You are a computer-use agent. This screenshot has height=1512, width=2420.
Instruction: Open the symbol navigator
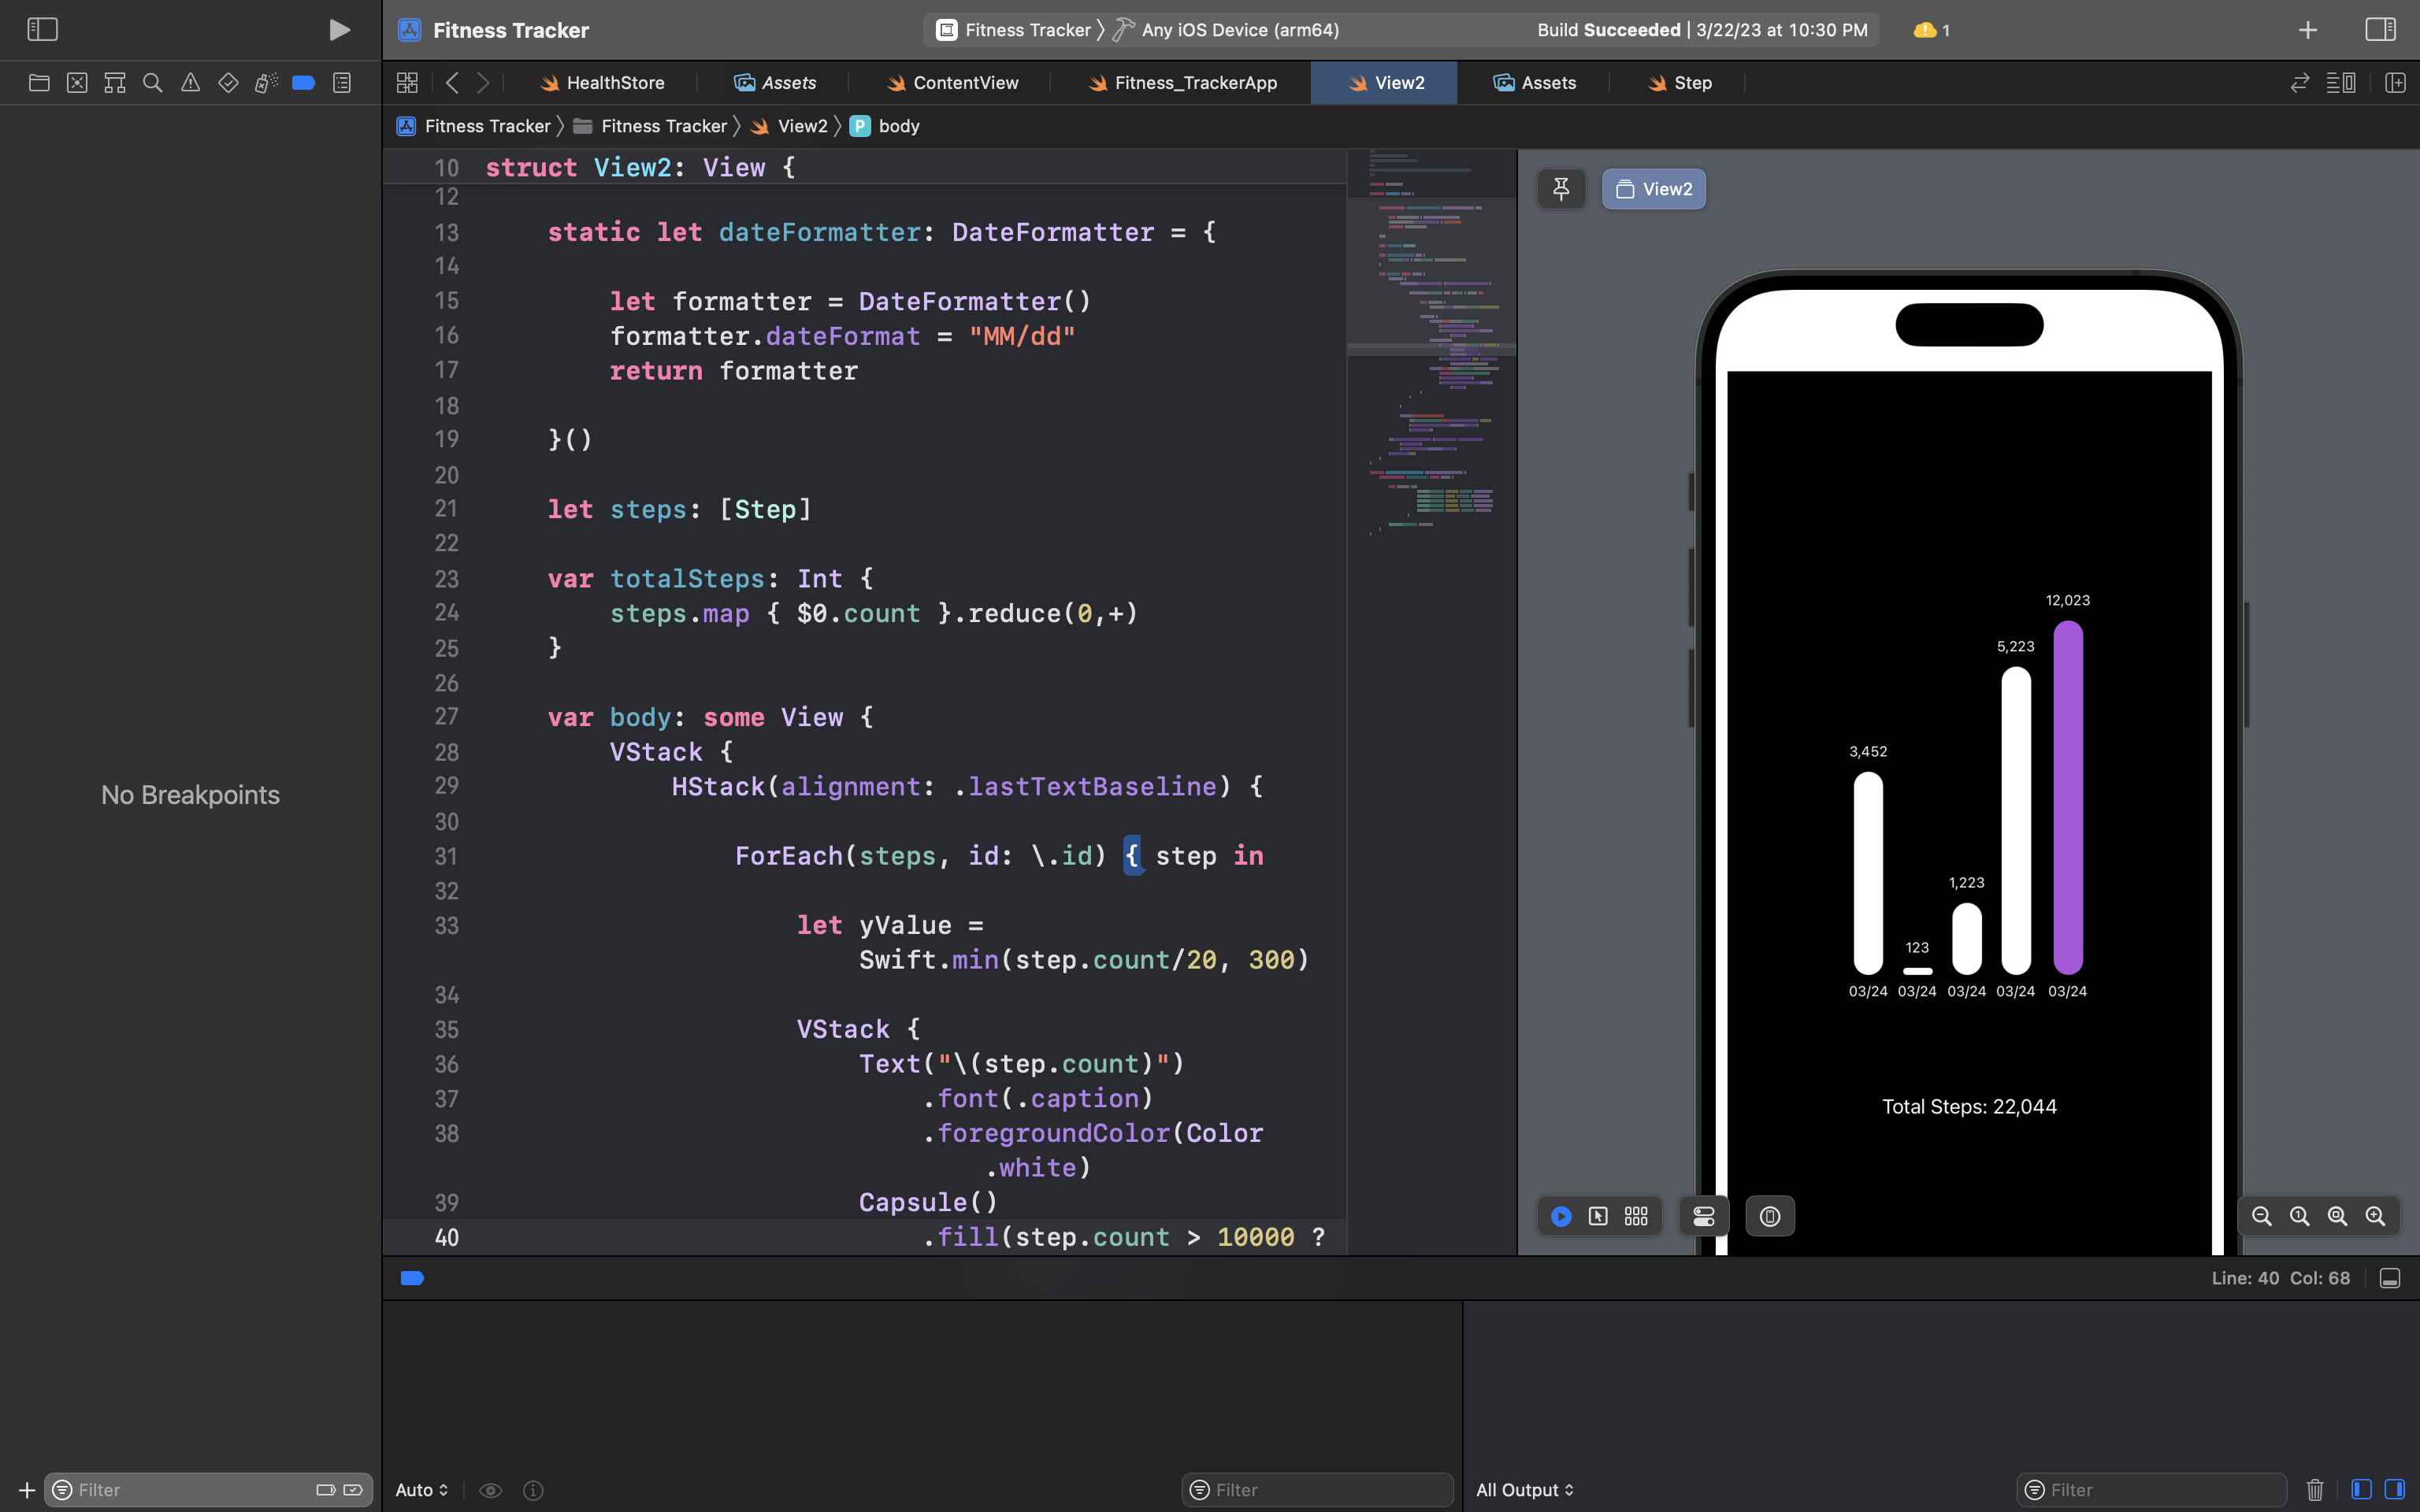click(x=115, y=83)
